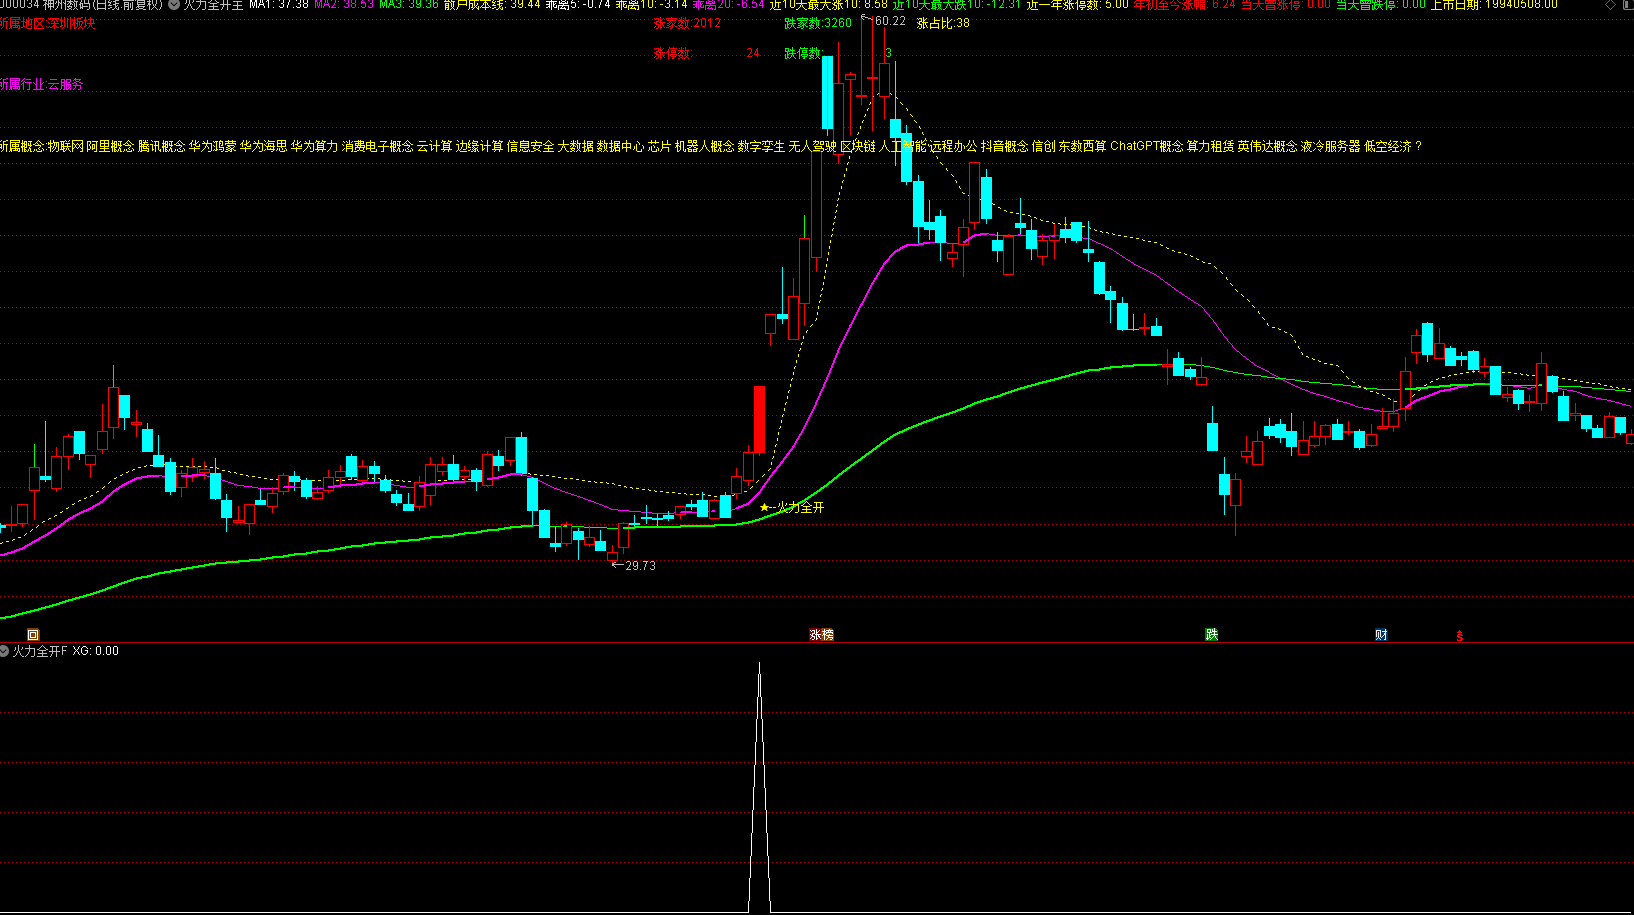Screen dimensions: 1634x915
Task: Expand the 火力全开F sub-indicator dropdown arrow
Action: tap(5, 651)
